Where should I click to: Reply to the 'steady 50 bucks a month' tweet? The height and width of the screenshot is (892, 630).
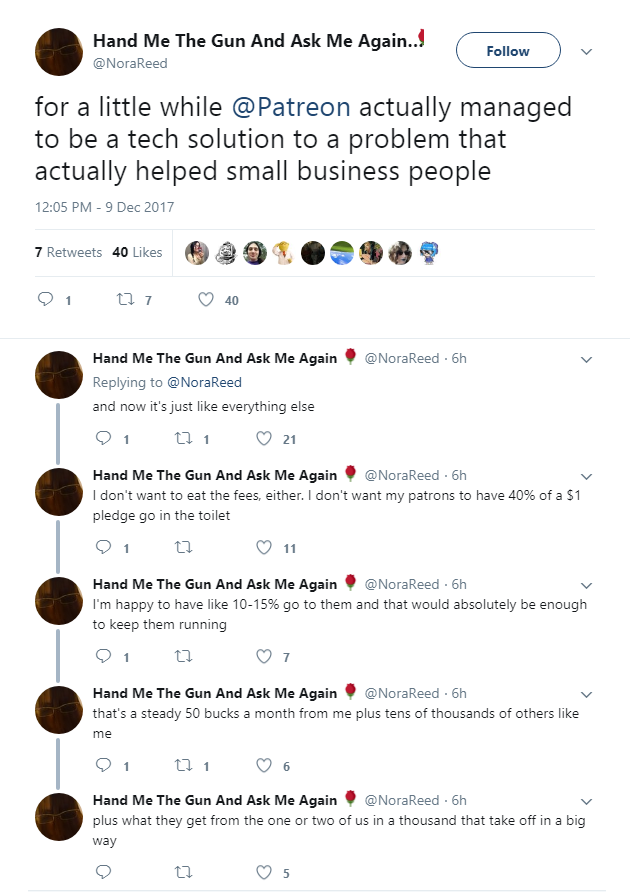pos(103,765)
